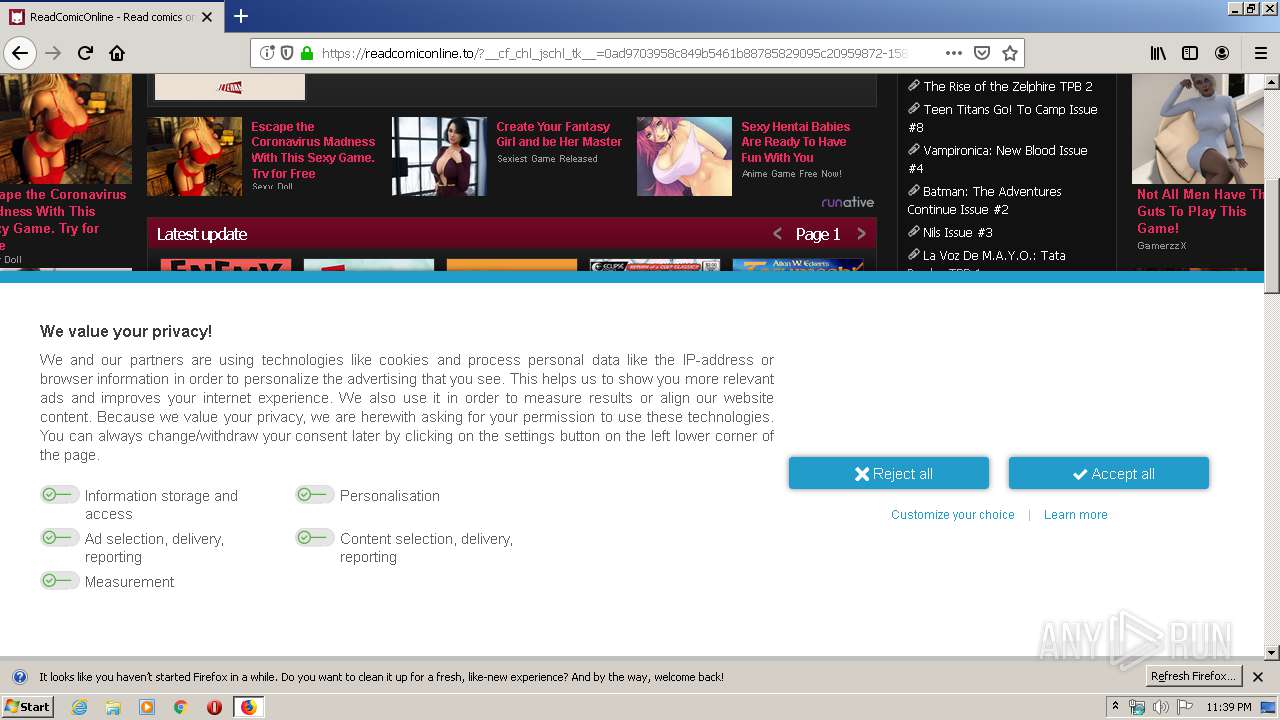Toggle Measurement consent switch
This screenshot has width=1280, height=720.
(x=59, y=580)
